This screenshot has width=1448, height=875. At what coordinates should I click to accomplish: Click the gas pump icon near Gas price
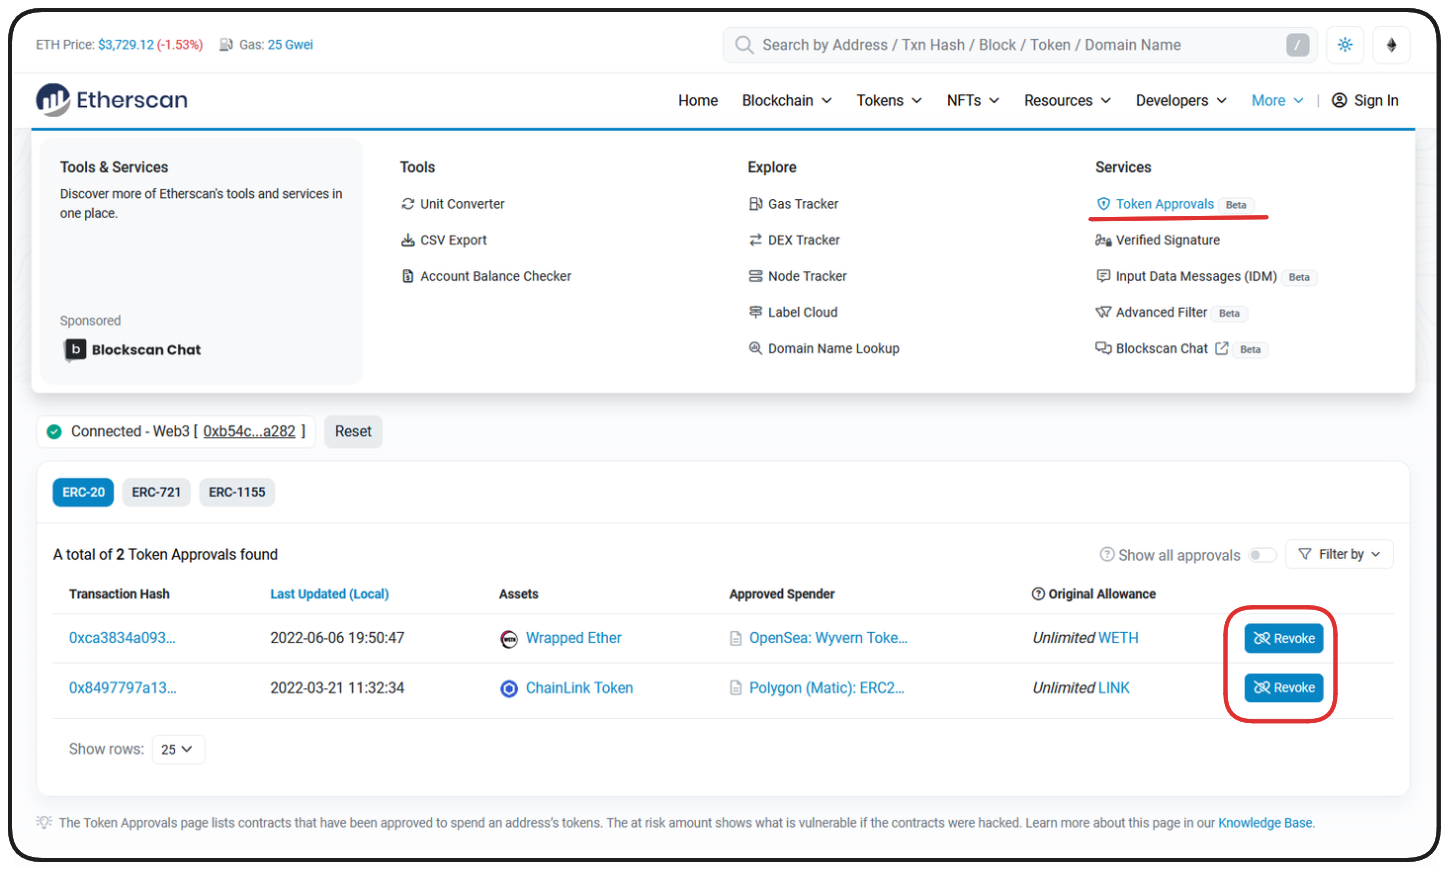[226, 45]
